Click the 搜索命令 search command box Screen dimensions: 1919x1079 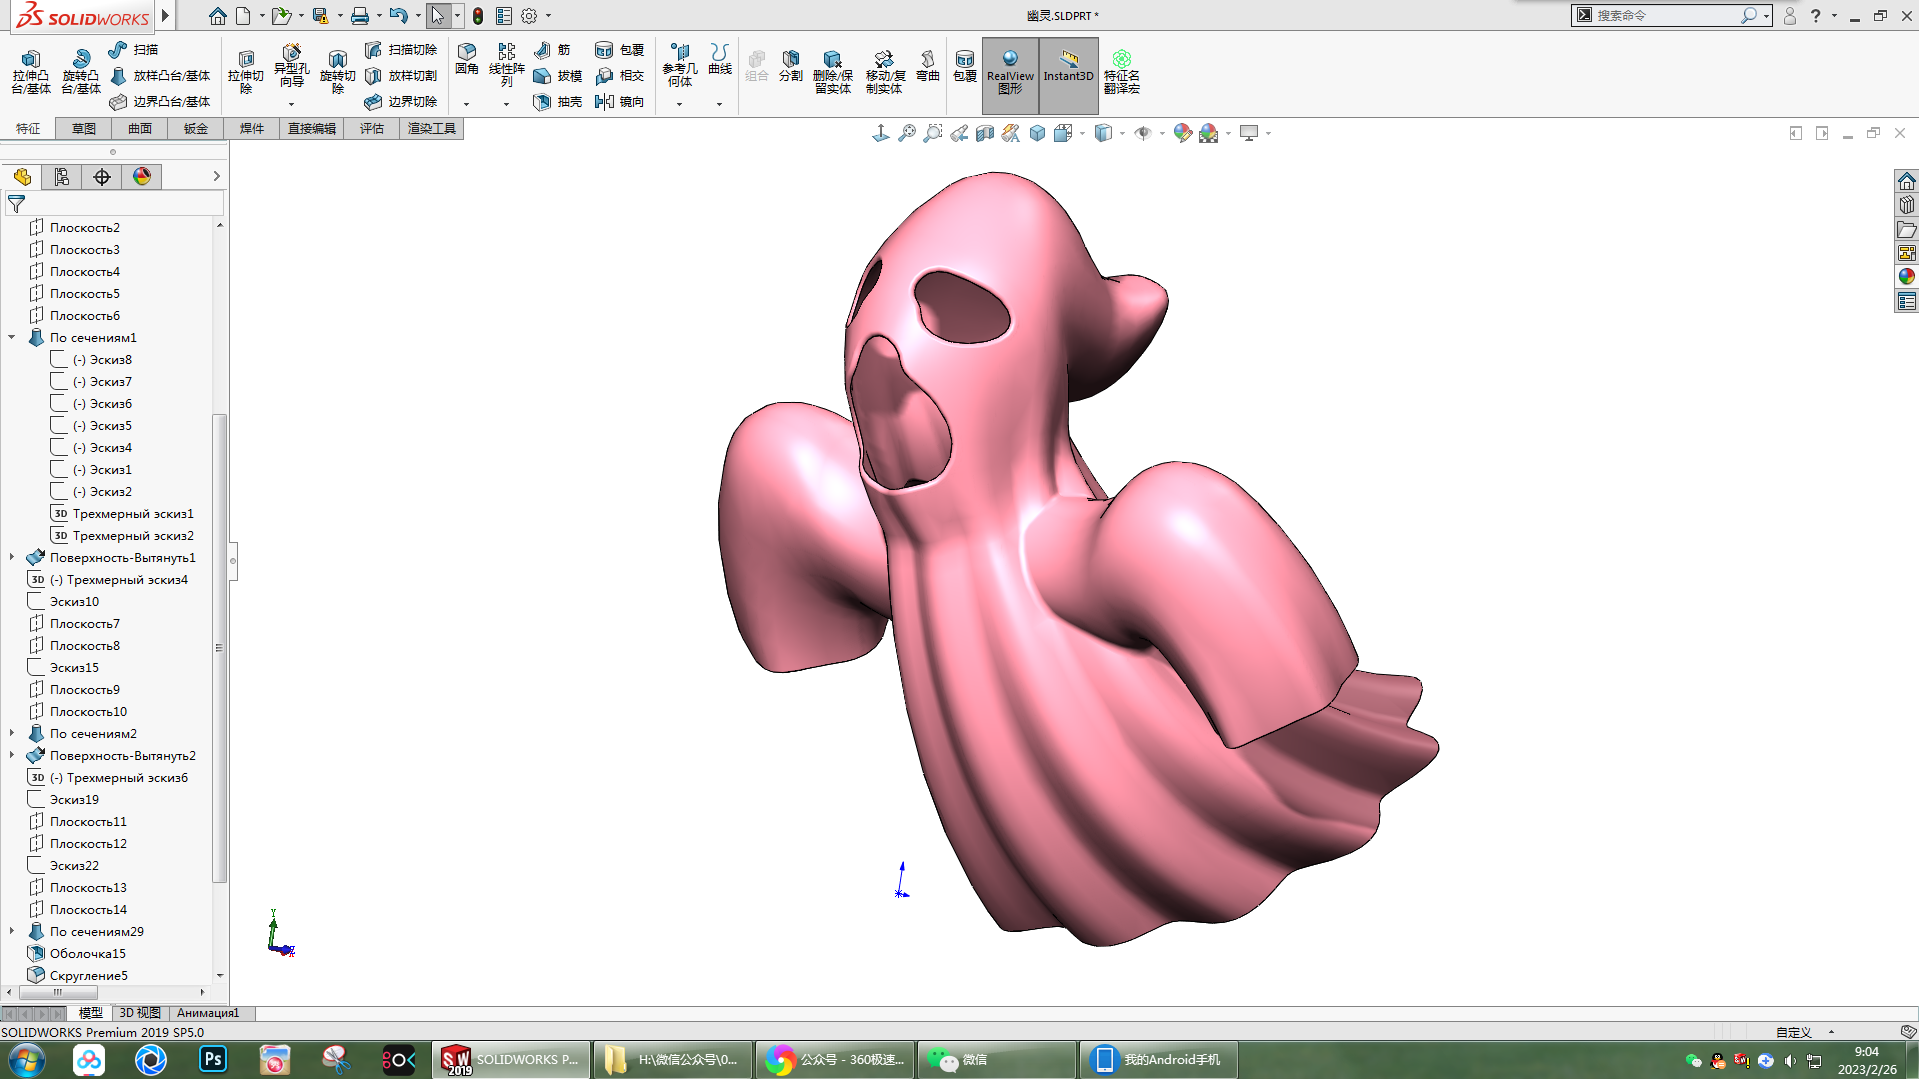point(1666,15)
